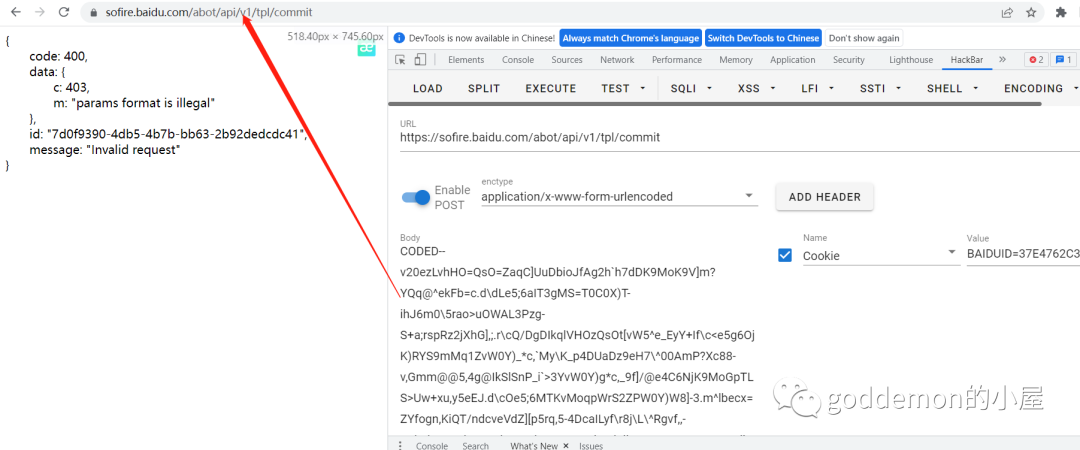Click the browser back arrow
The height and width of the screenshot is (450, 1080).
[16, 12]
